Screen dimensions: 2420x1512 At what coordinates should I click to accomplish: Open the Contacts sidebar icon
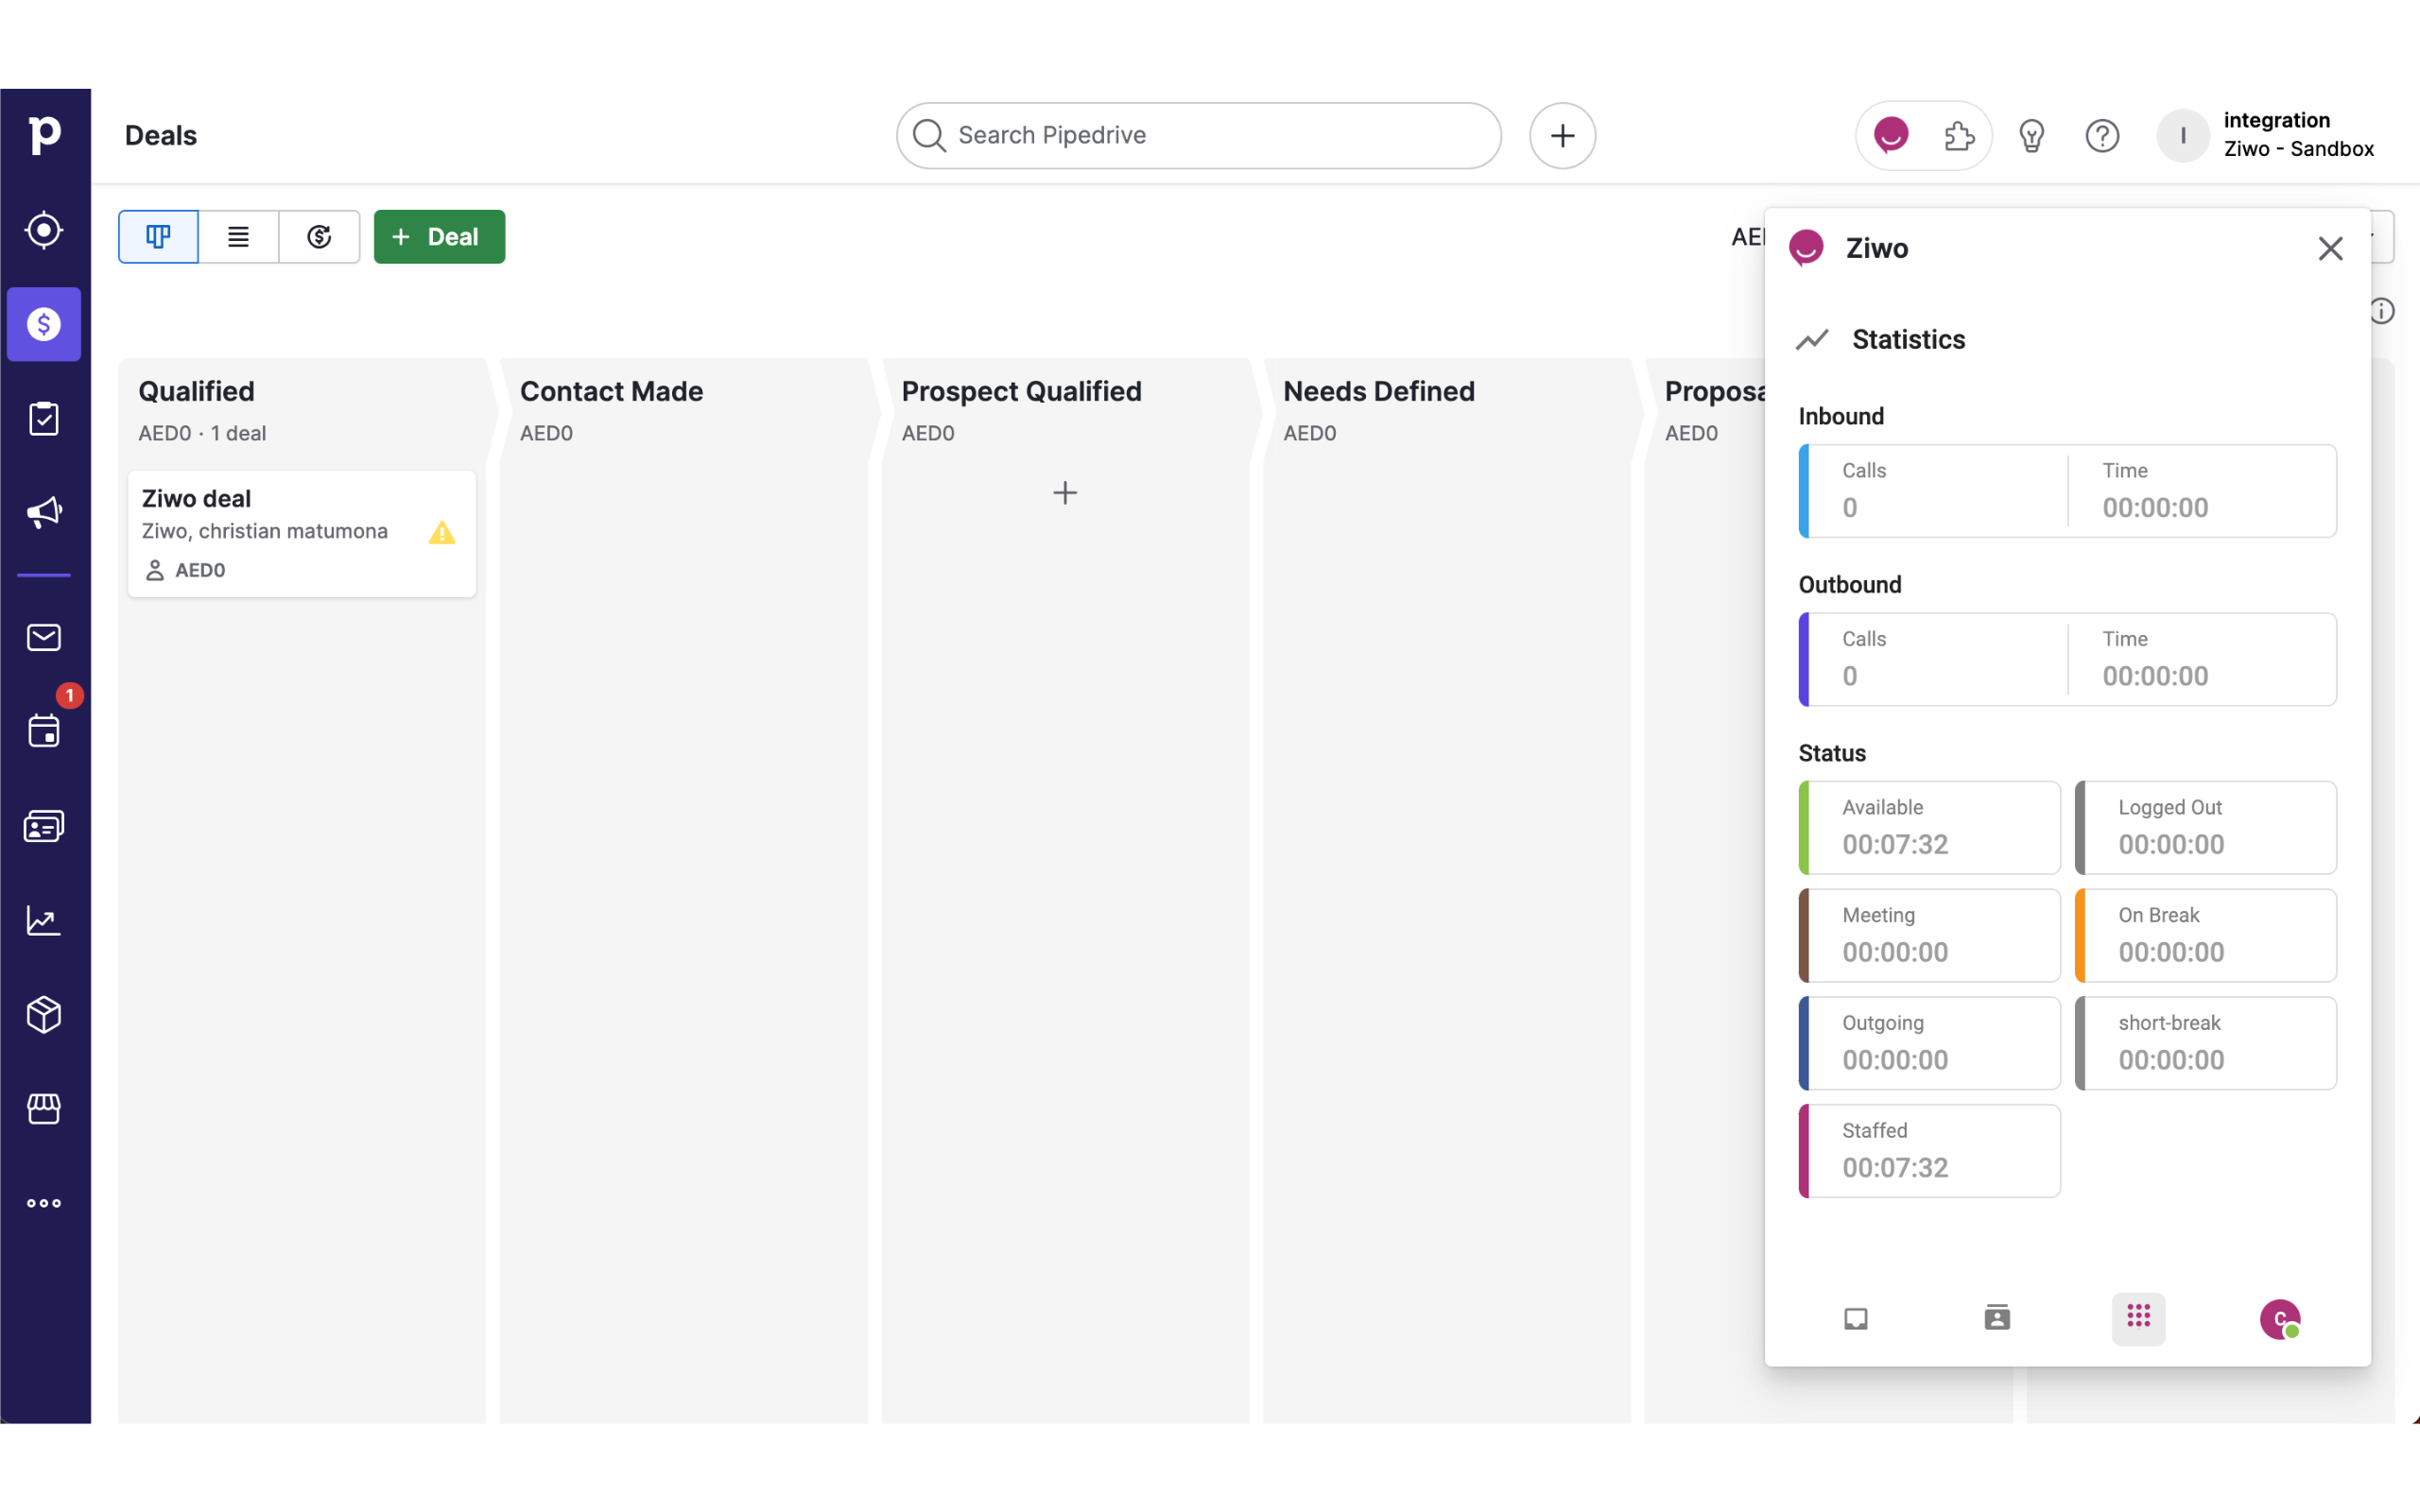(x=44, y=826)
